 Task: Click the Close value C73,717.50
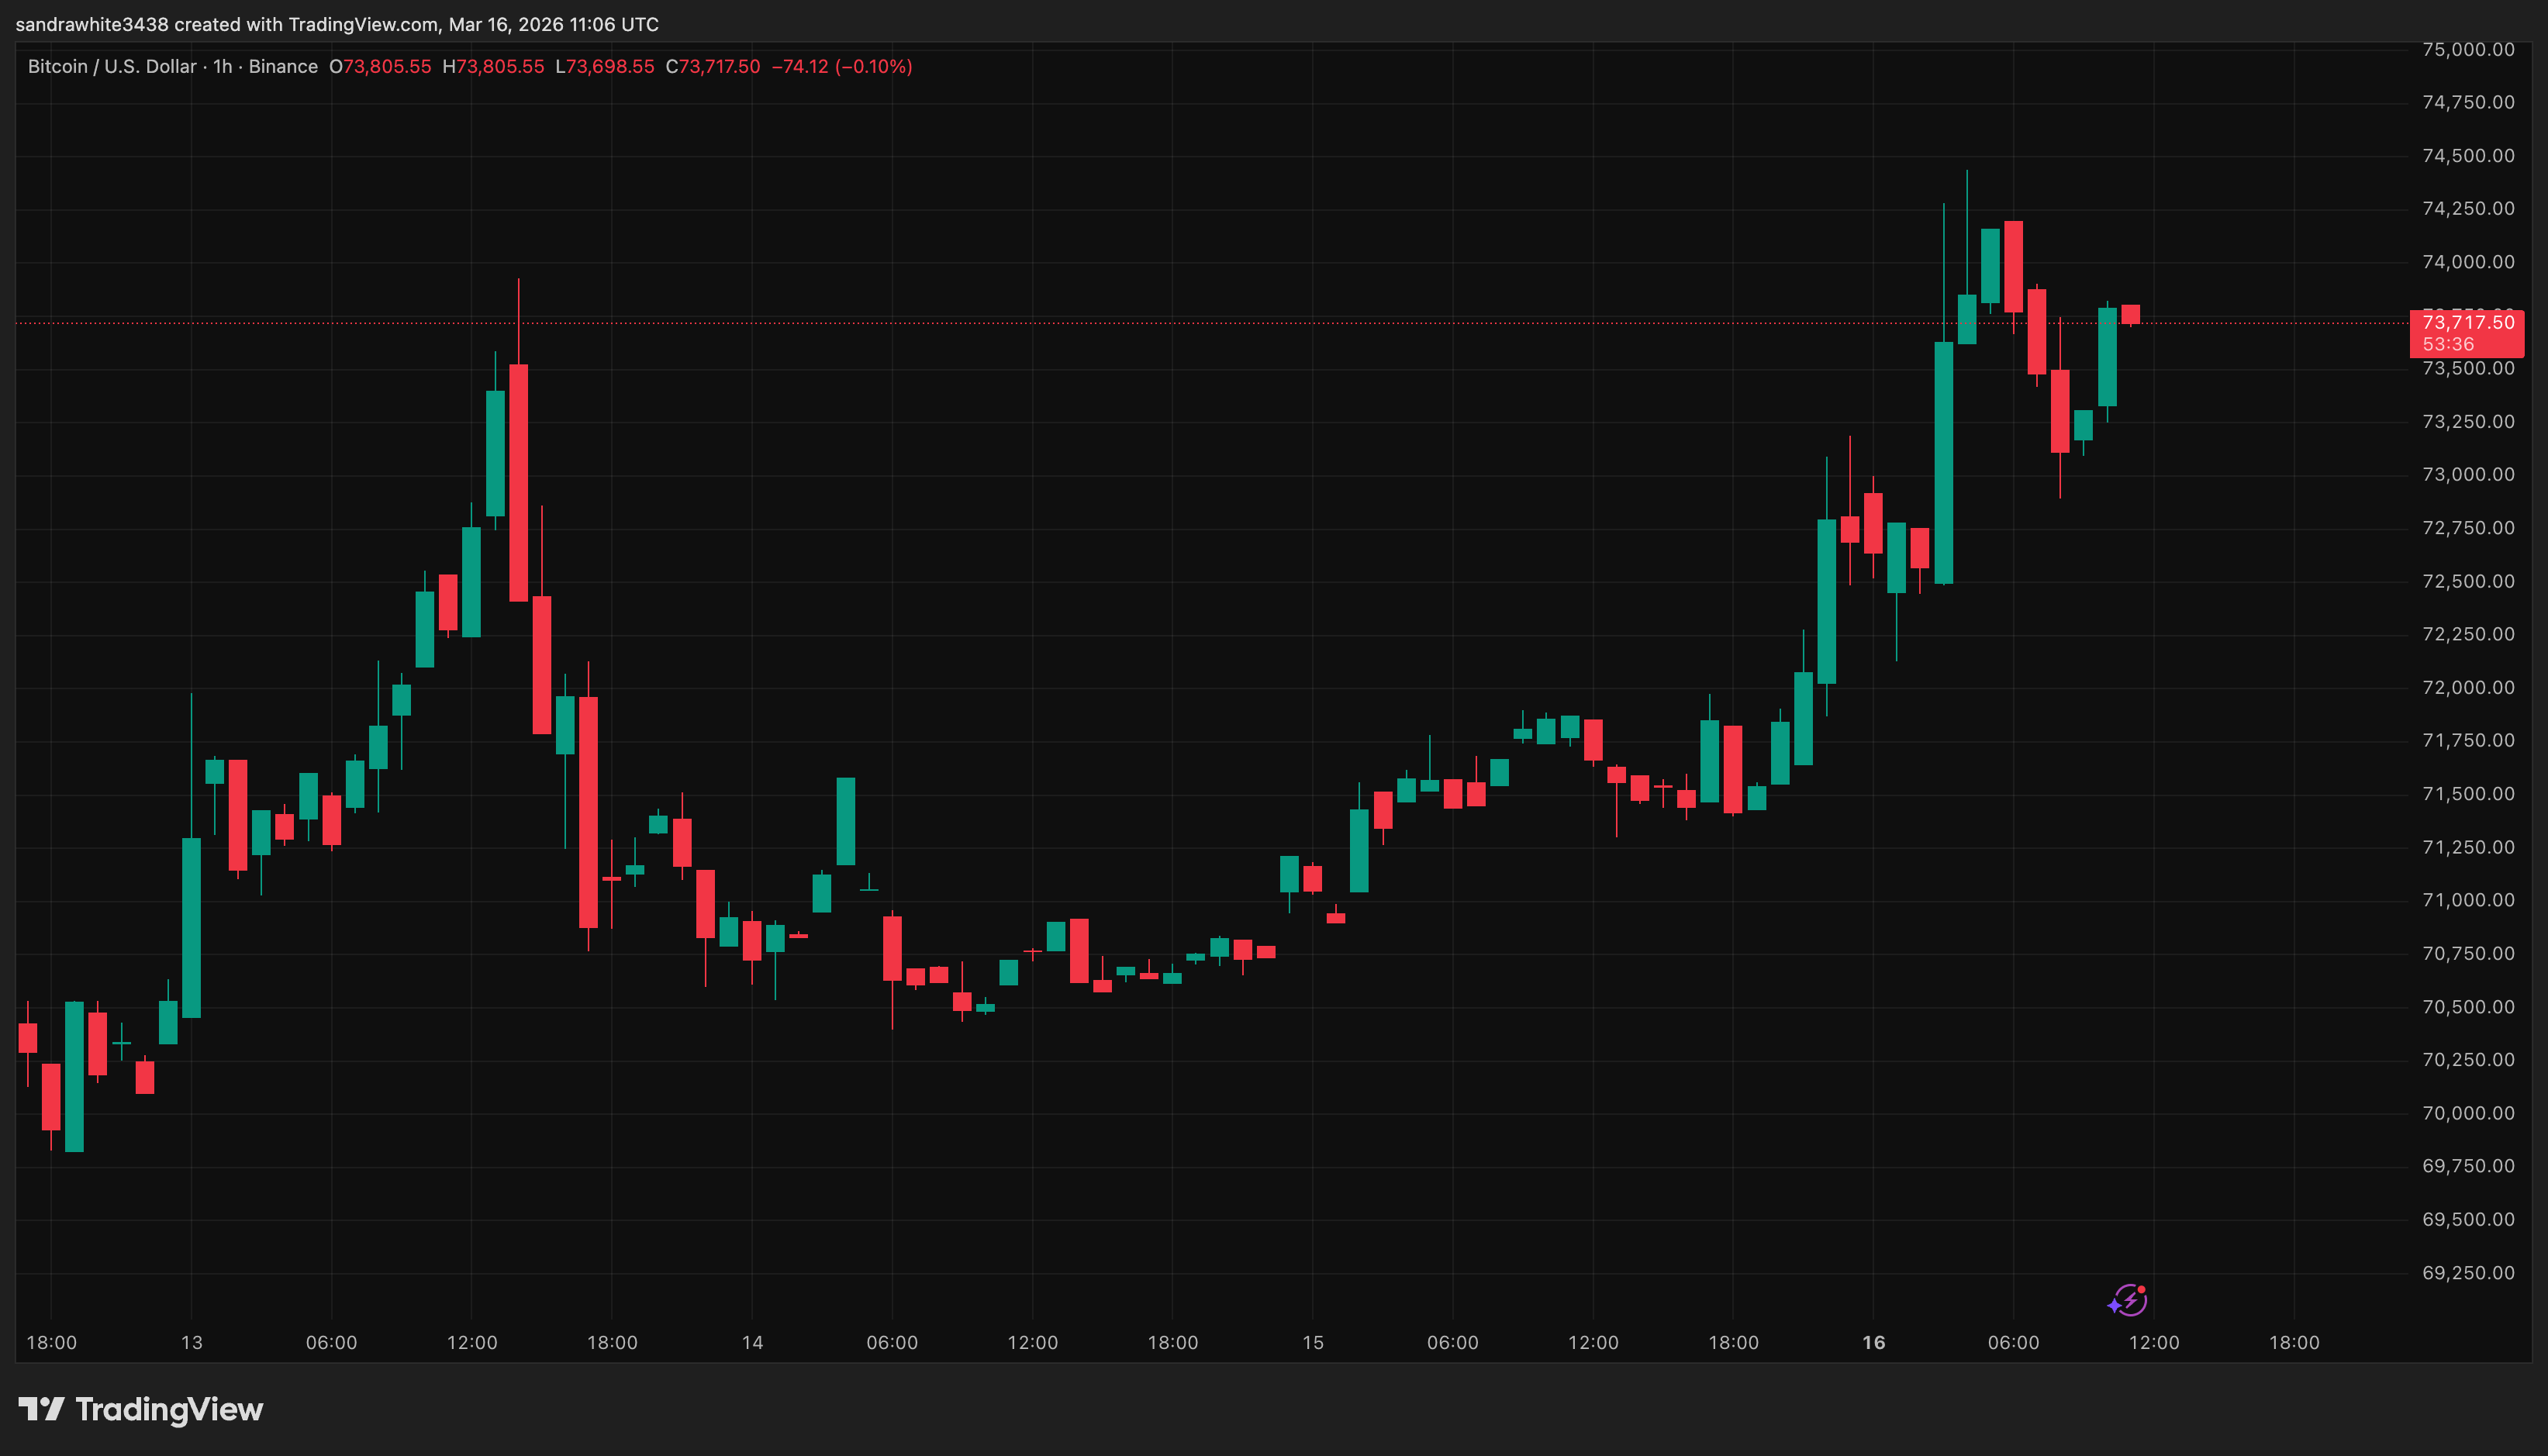click(x=713, y=66)
